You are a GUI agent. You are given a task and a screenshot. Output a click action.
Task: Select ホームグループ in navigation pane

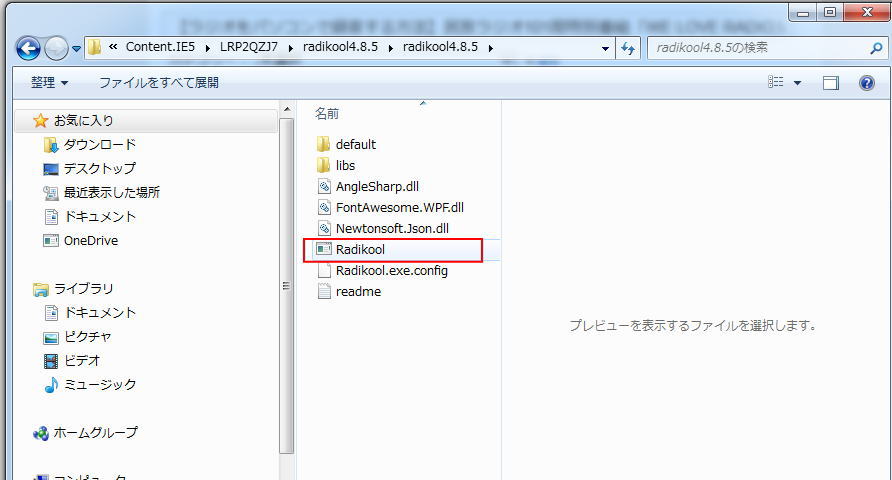[95, 433]
